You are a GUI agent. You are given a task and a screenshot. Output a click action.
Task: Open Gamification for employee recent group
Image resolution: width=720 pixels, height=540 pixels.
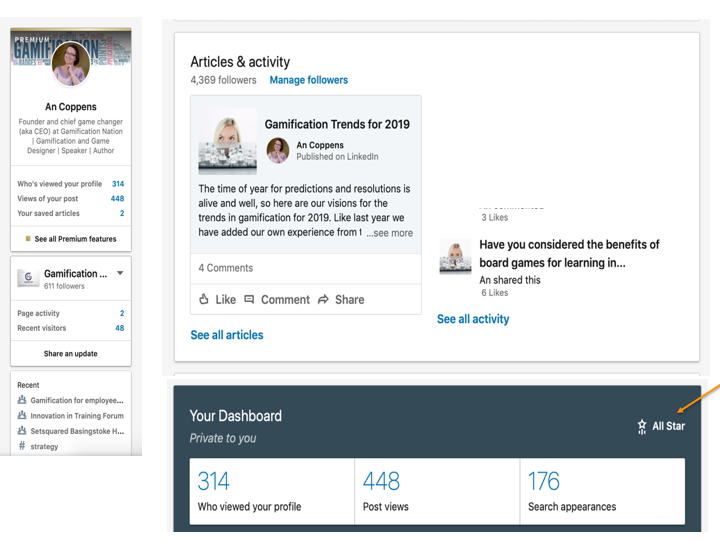tap(77, 400)
